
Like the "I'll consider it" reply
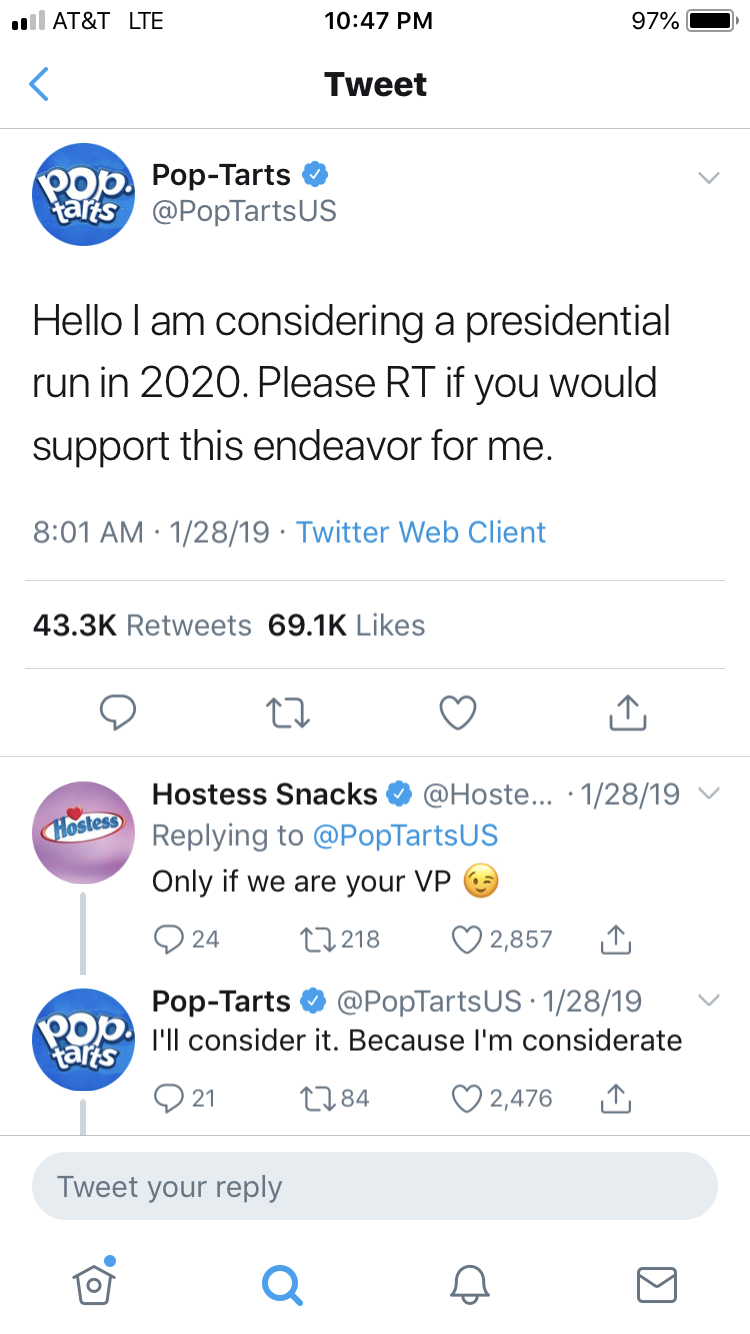pos(469,1098)
